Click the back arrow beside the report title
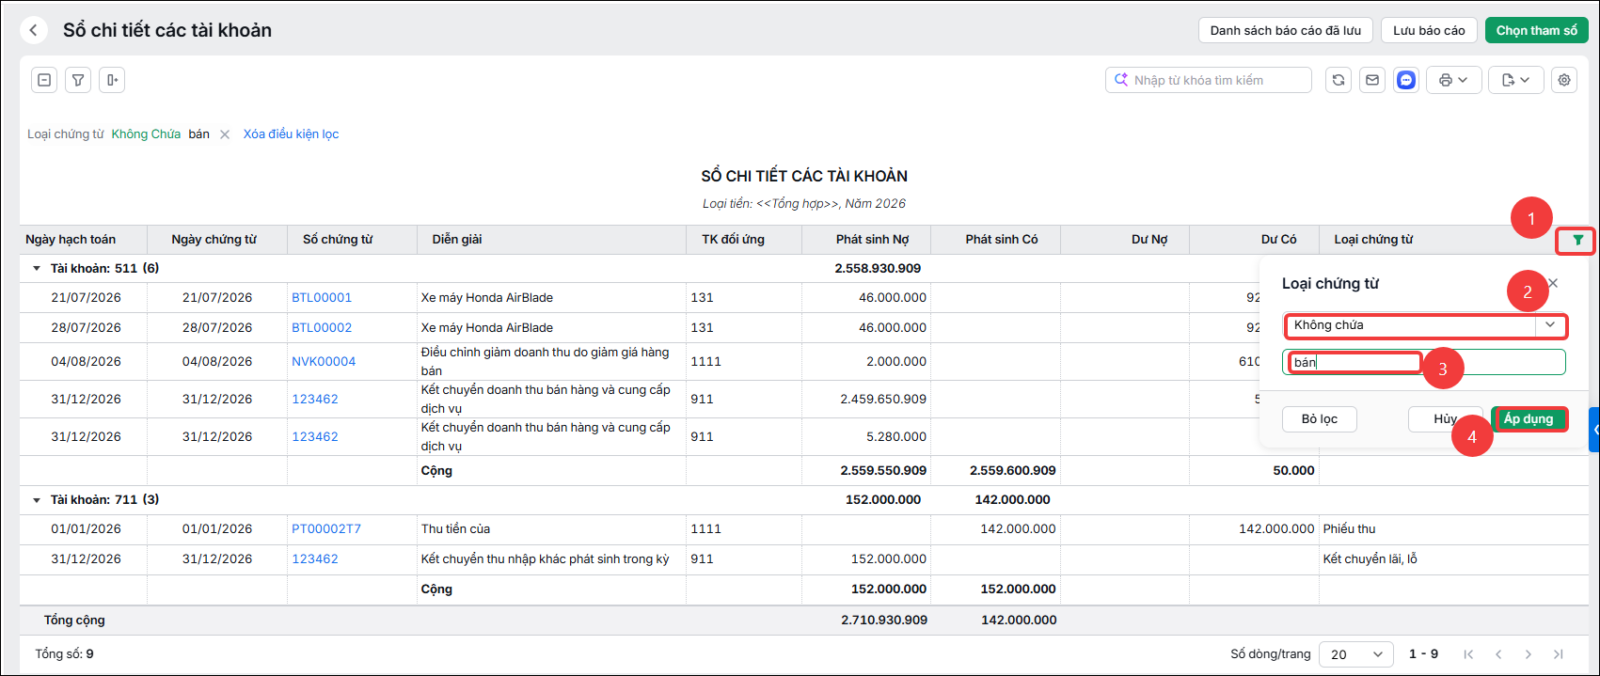Image resolution: width=1600 pixels, height=676 pixels. [34, 30]
